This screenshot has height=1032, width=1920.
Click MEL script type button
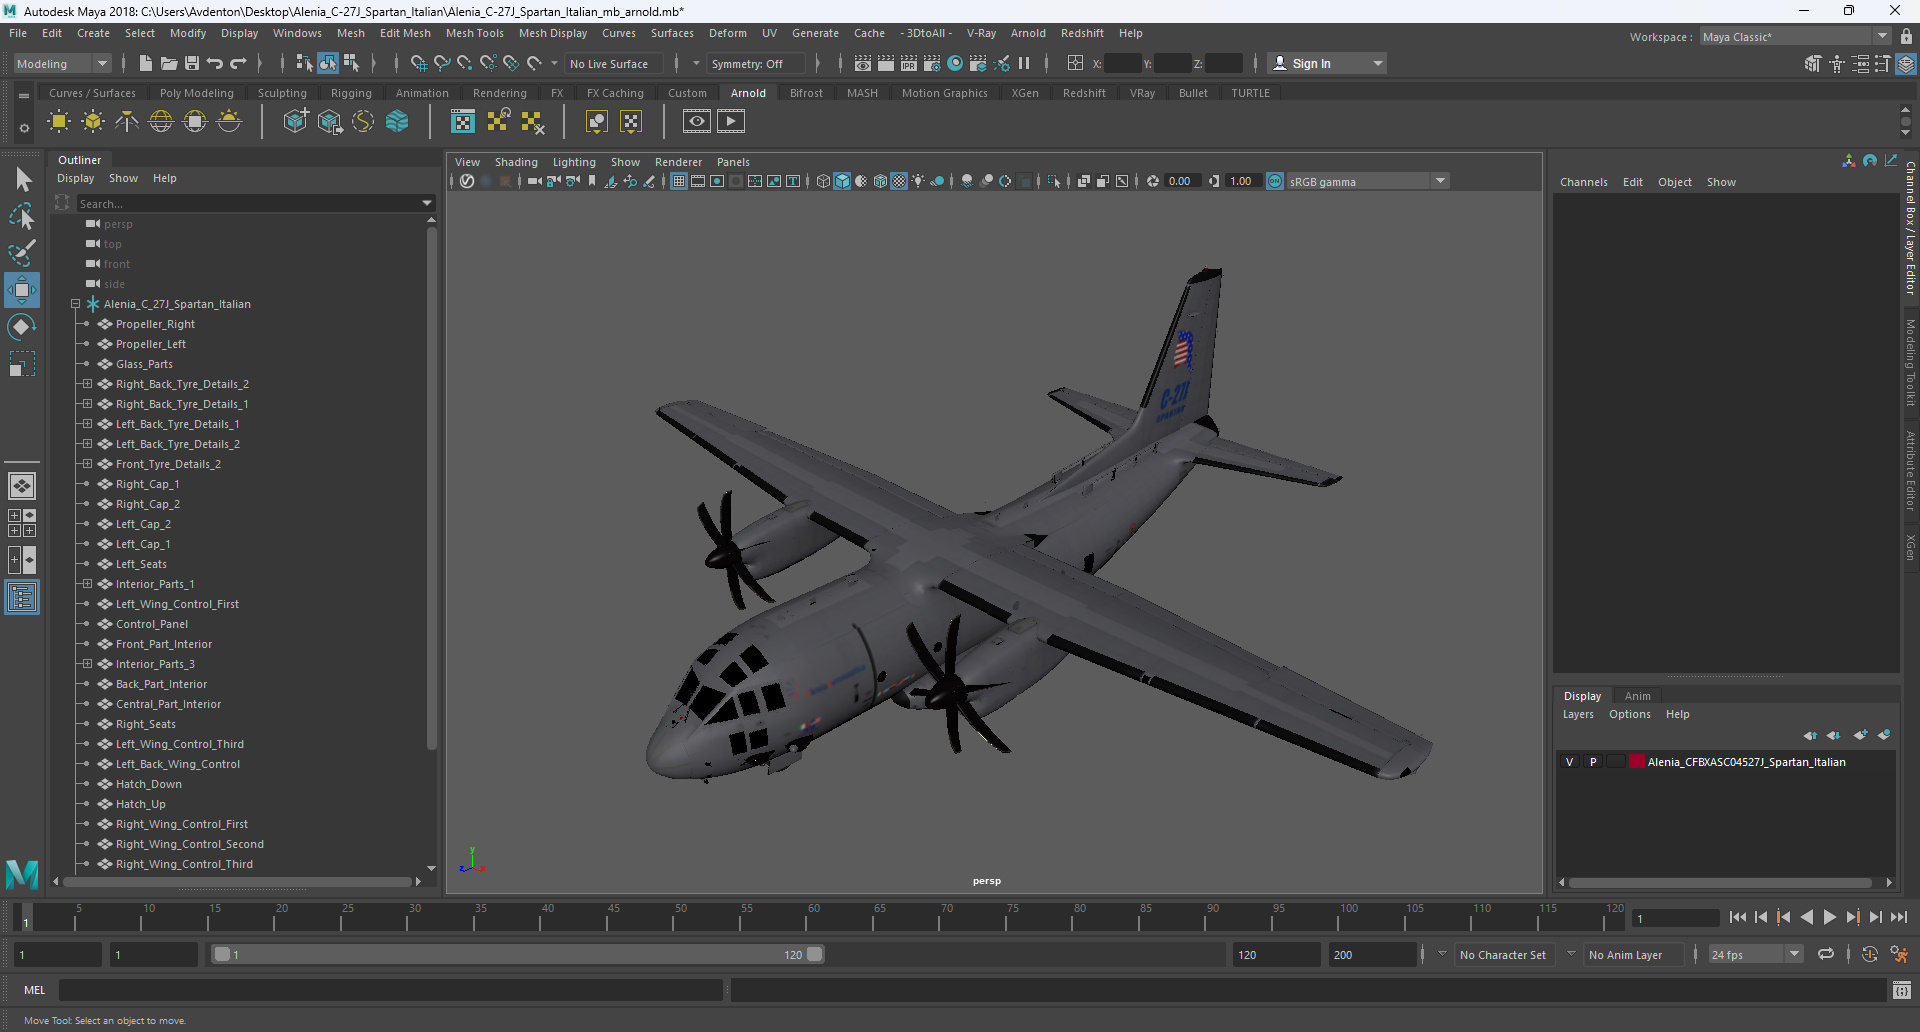pyautogui.click(x=34, y=990)
